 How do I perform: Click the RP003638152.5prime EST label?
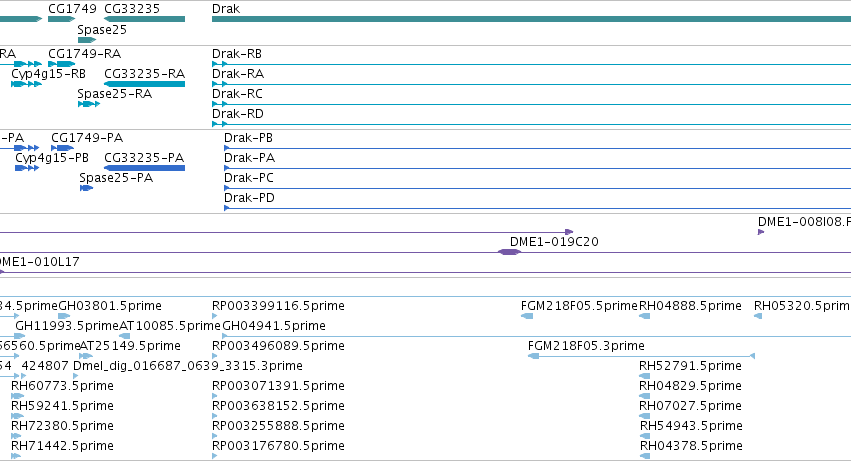pos(278,407)
